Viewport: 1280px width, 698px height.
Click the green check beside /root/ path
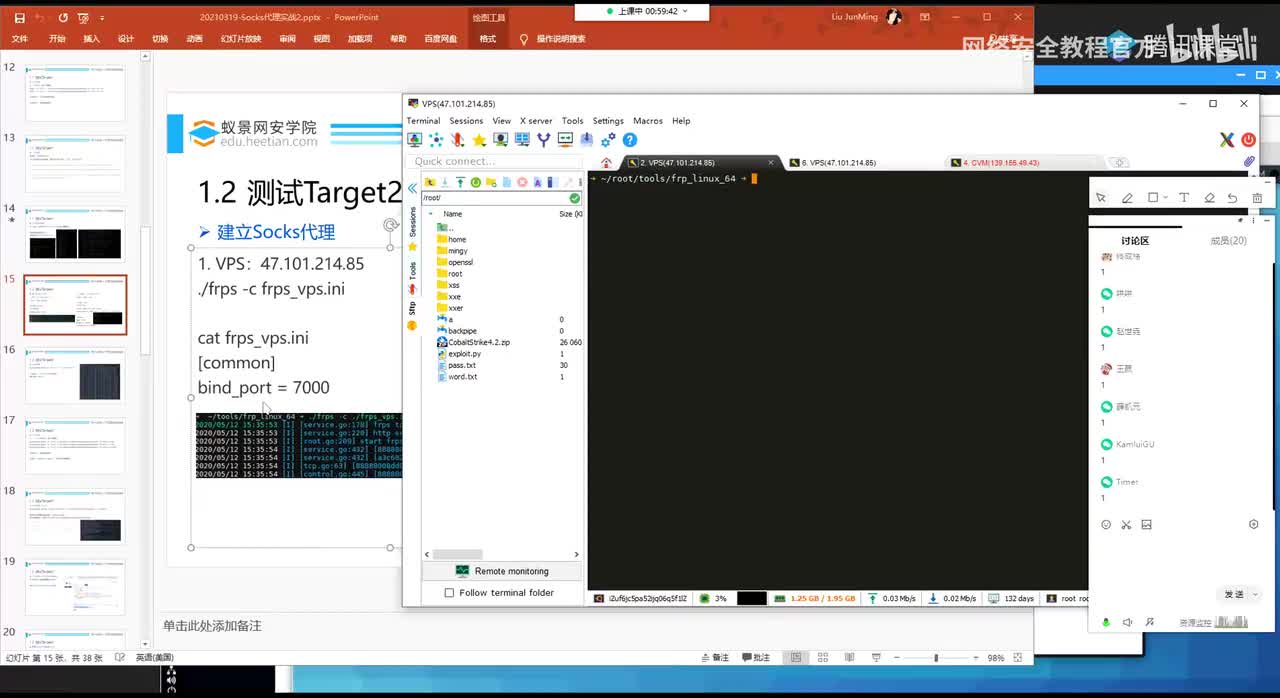click(574, 198)
